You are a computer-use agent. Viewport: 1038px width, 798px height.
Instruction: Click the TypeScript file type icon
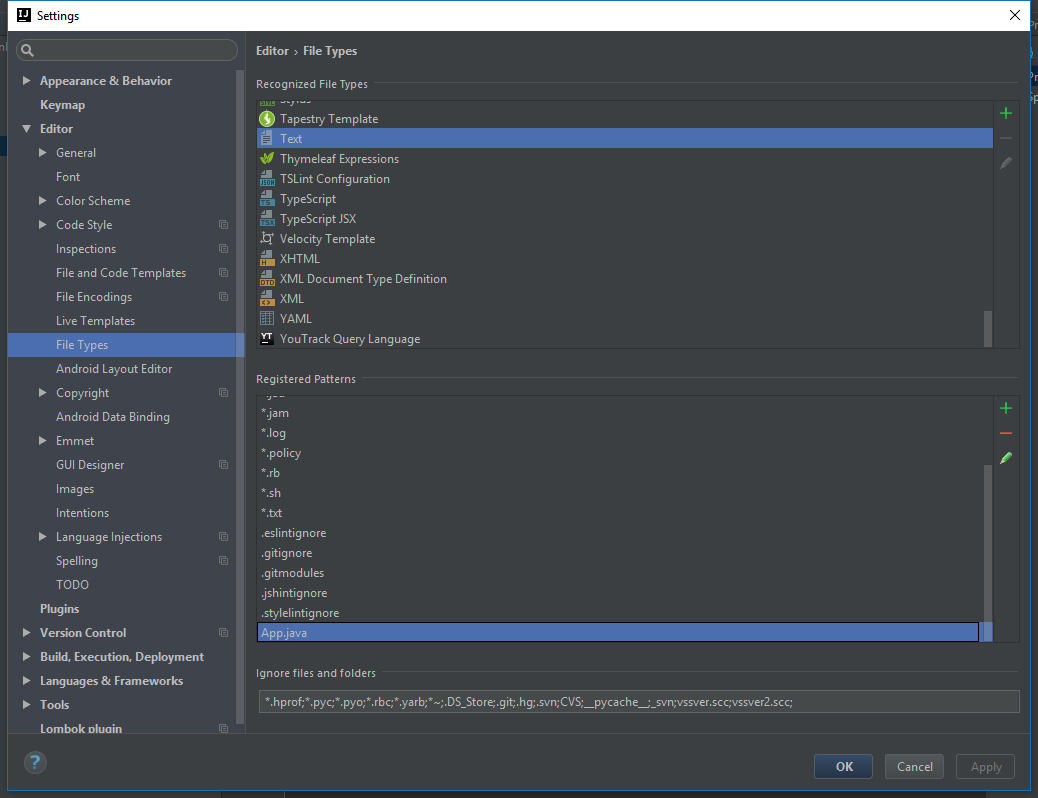(267, 199)
